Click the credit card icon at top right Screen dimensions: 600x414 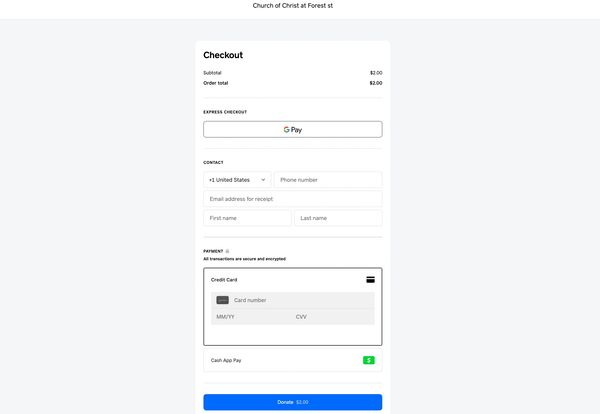(370, 280)
